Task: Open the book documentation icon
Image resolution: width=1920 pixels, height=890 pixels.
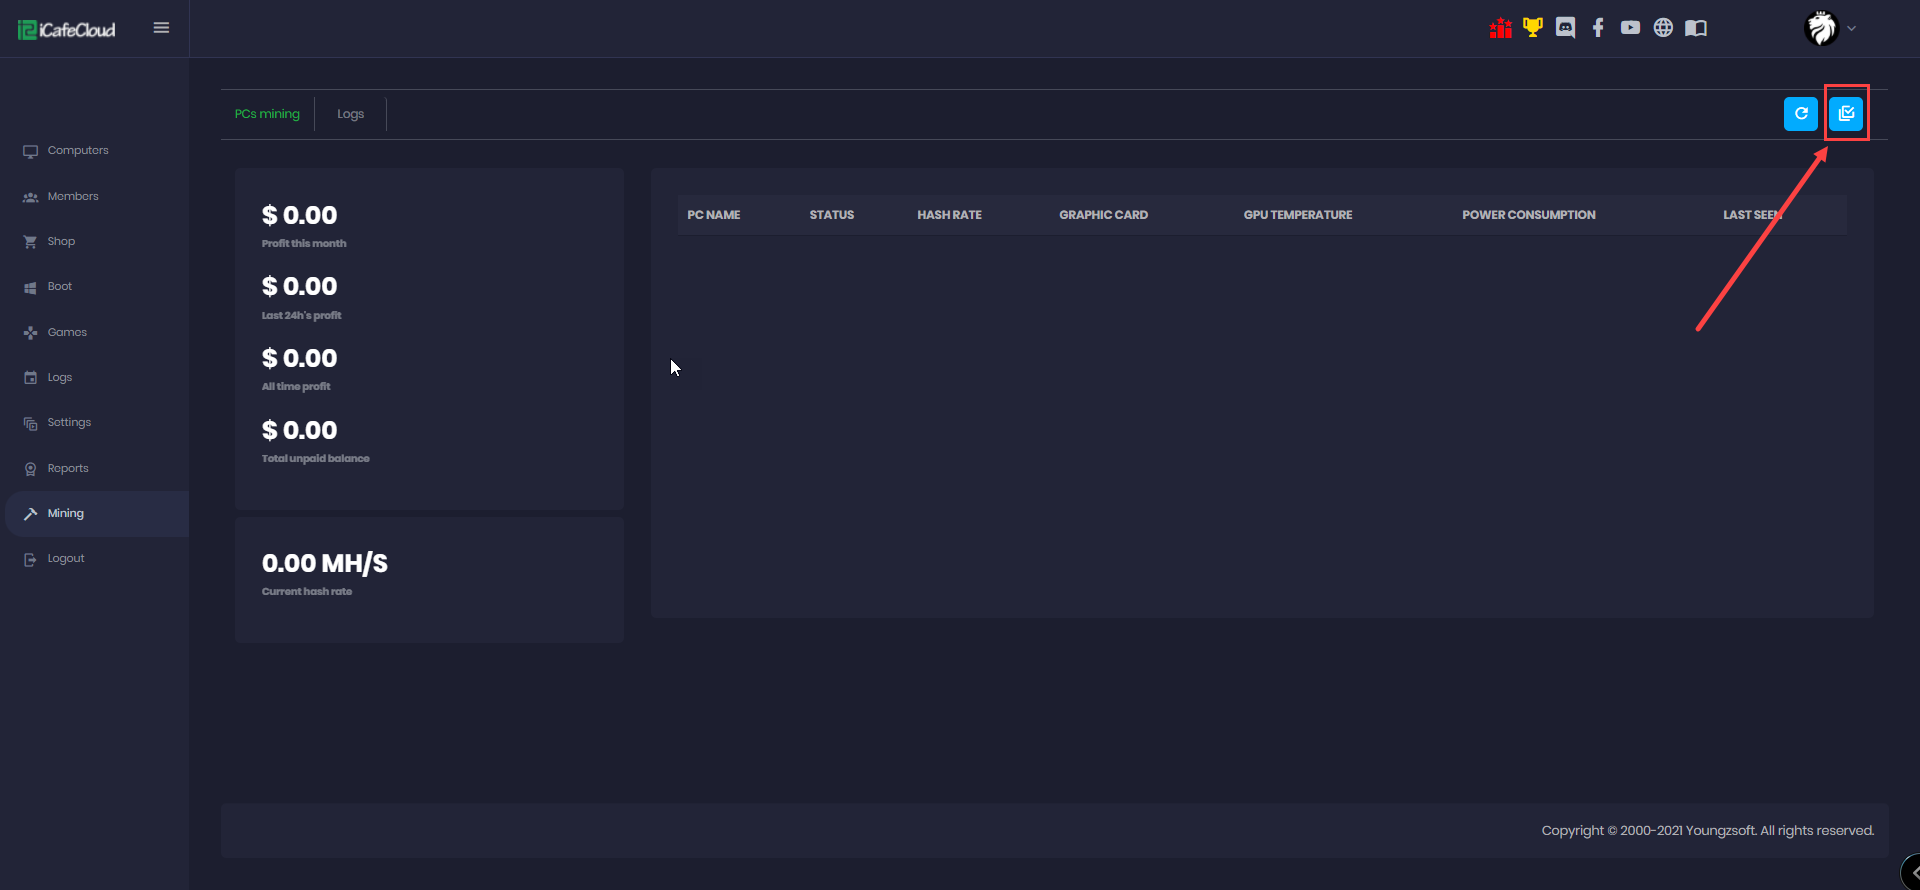Action: 1696,28
